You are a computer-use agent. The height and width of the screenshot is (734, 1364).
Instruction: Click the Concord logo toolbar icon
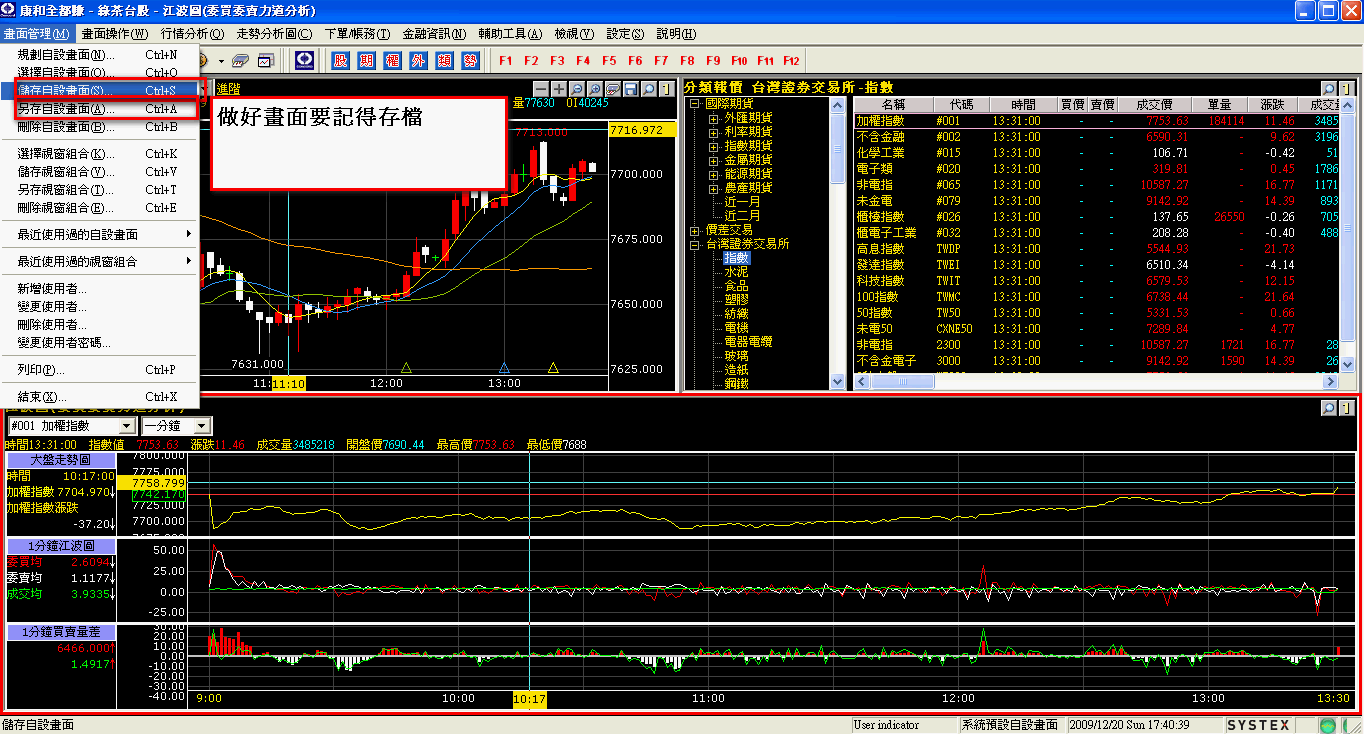point(304,61)
